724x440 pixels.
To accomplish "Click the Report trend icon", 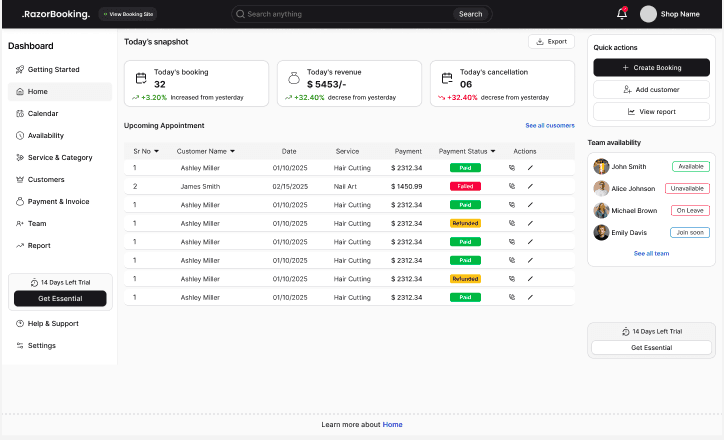I will point(20,246).
